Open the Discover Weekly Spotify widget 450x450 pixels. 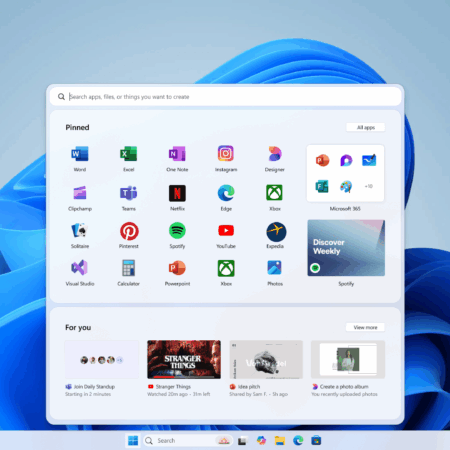pos(346,248)
